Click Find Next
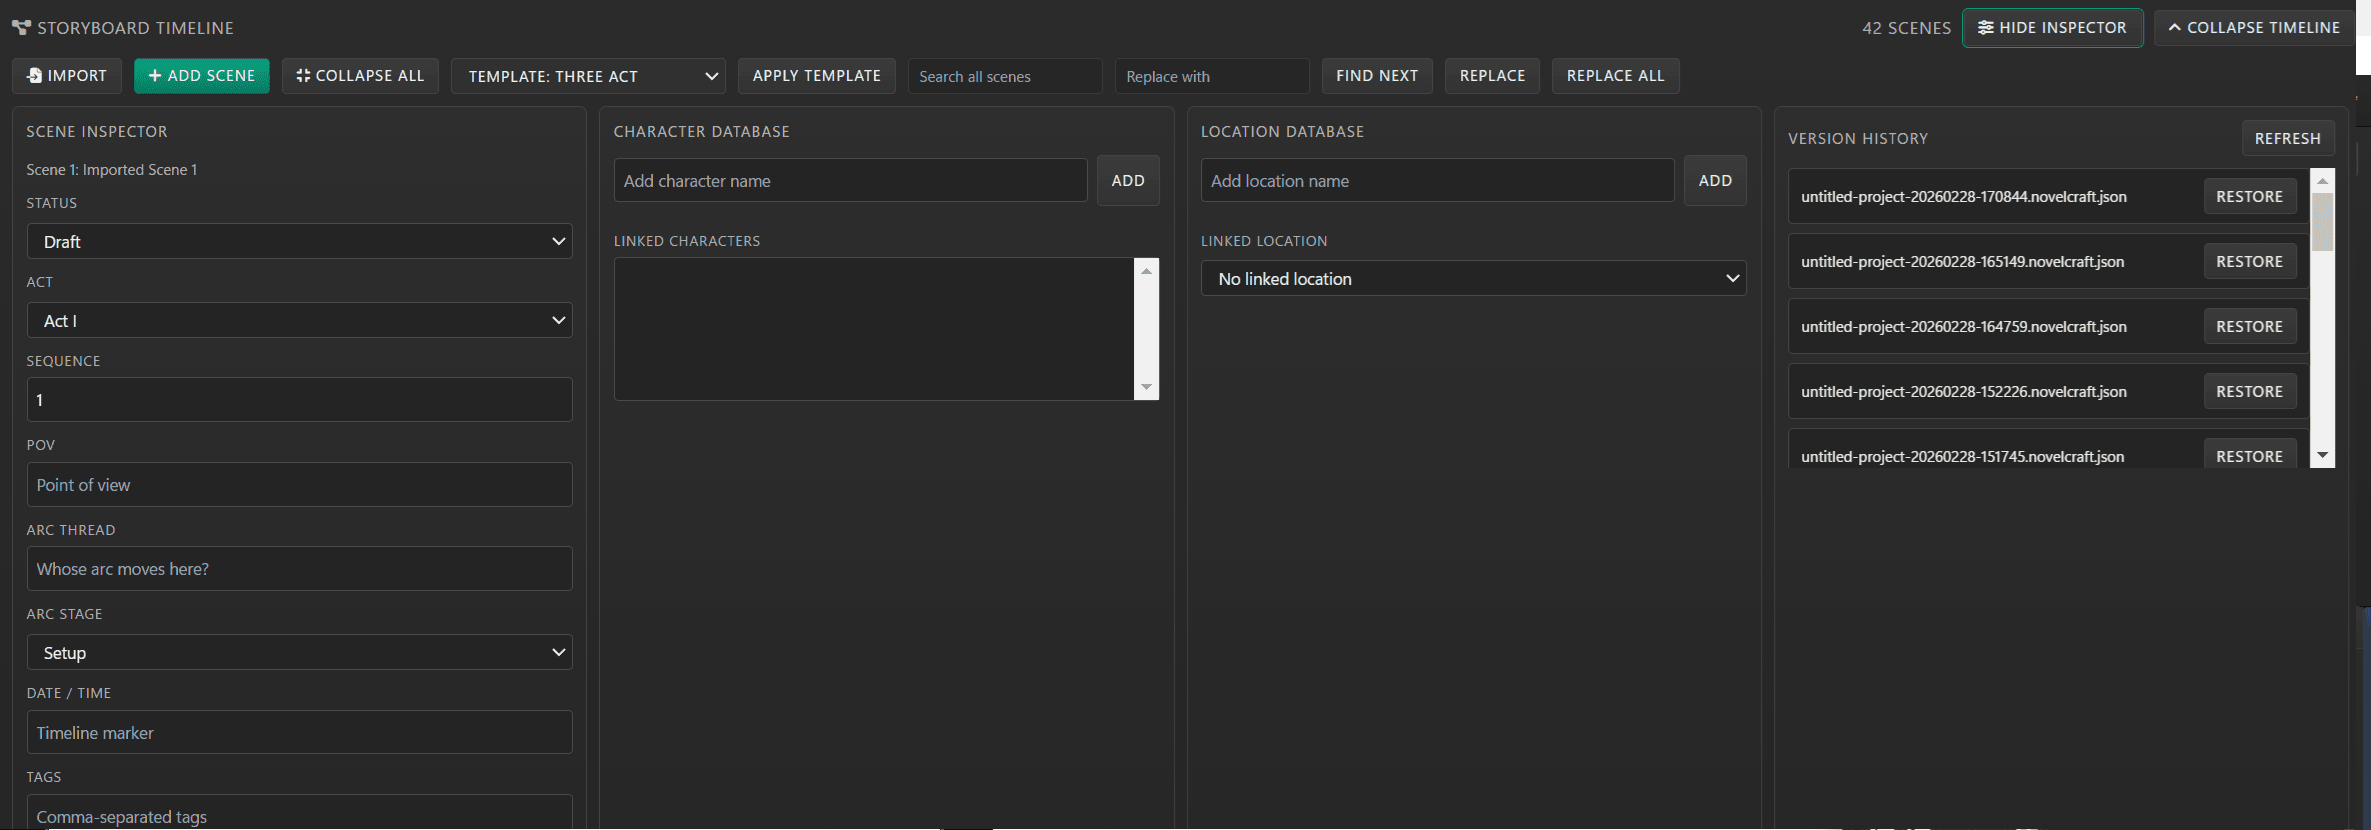The height and width of the screenshot is (830, 2371). (x=1377, y=76)
